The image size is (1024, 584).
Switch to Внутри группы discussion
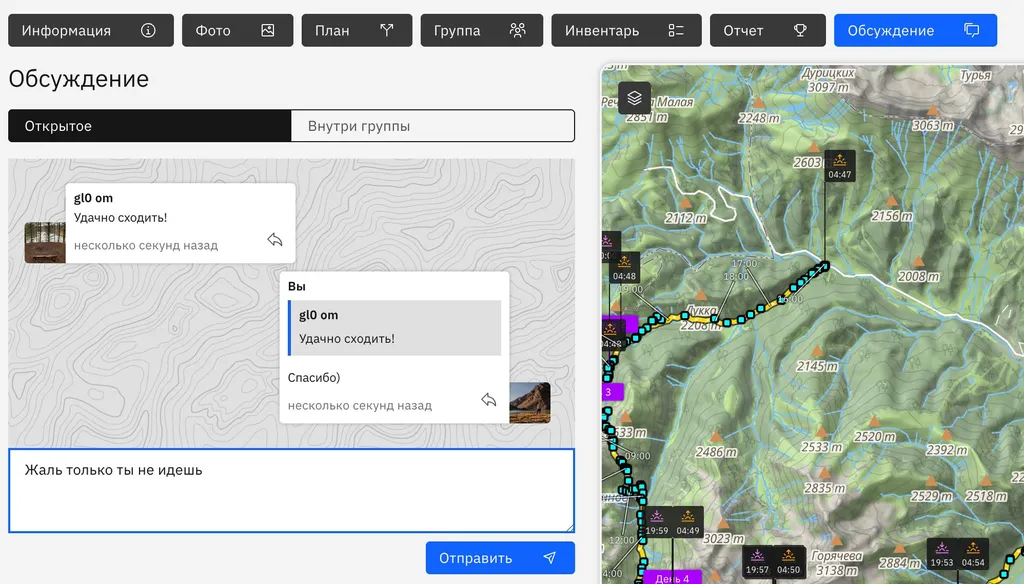click(x=432, y=126)
